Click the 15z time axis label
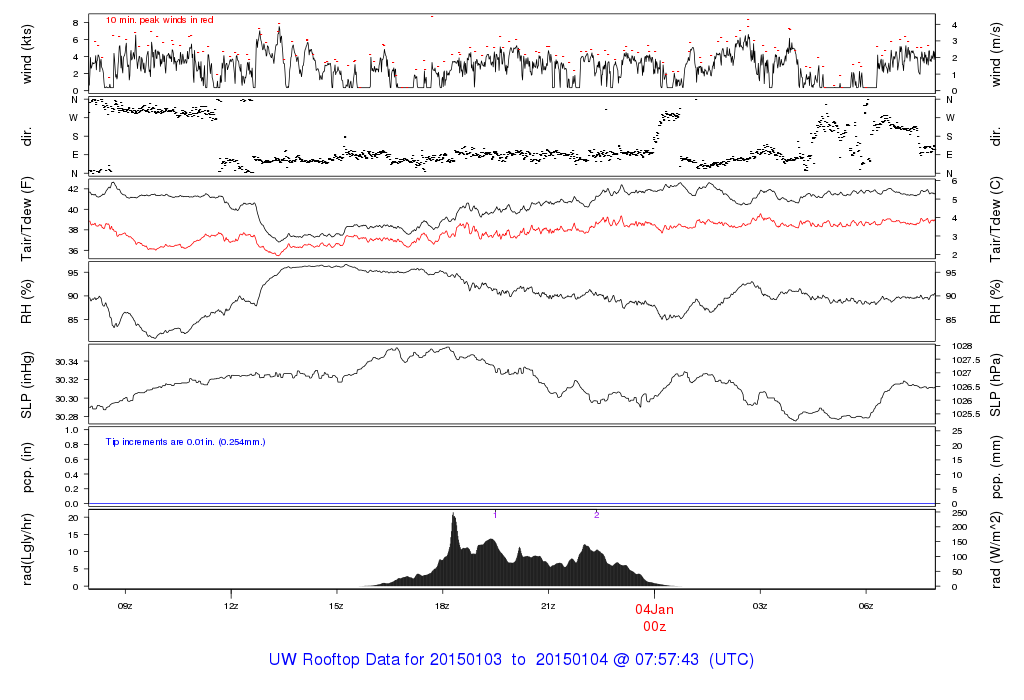 point(336,606)
